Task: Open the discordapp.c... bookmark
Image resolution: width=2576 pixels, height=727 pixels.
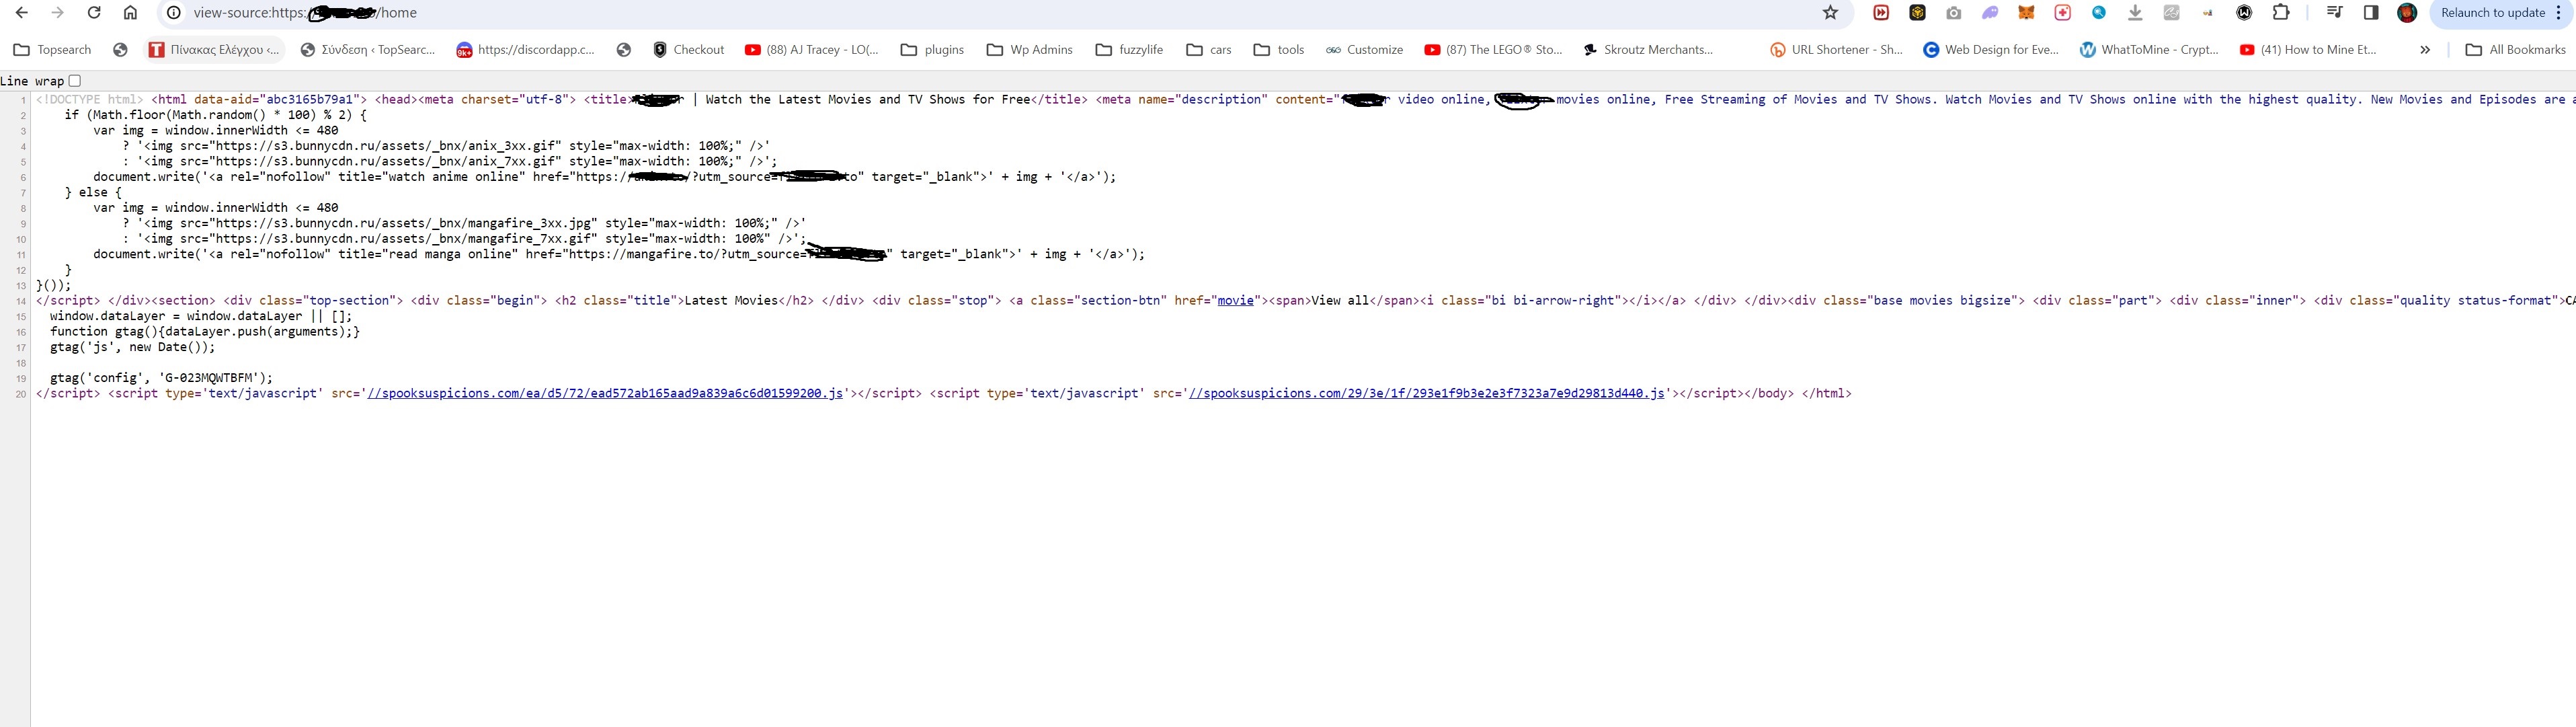Action: click(525, 50)
